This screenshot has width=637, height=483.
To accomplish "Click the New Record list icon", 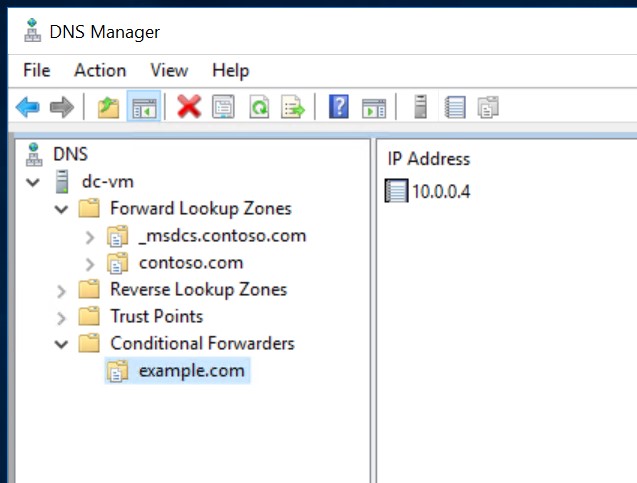I will 455,106.
